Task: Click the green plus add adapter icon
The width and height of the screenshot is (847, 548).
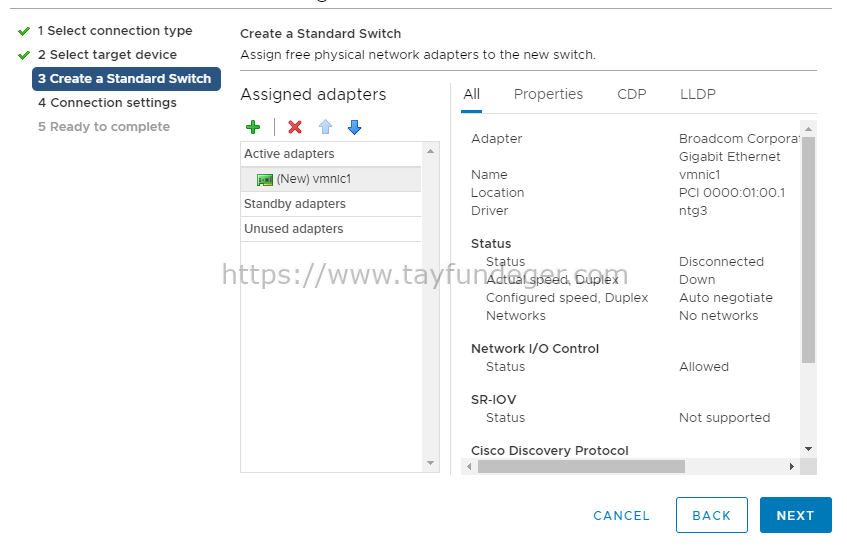Action: [253, 127]
